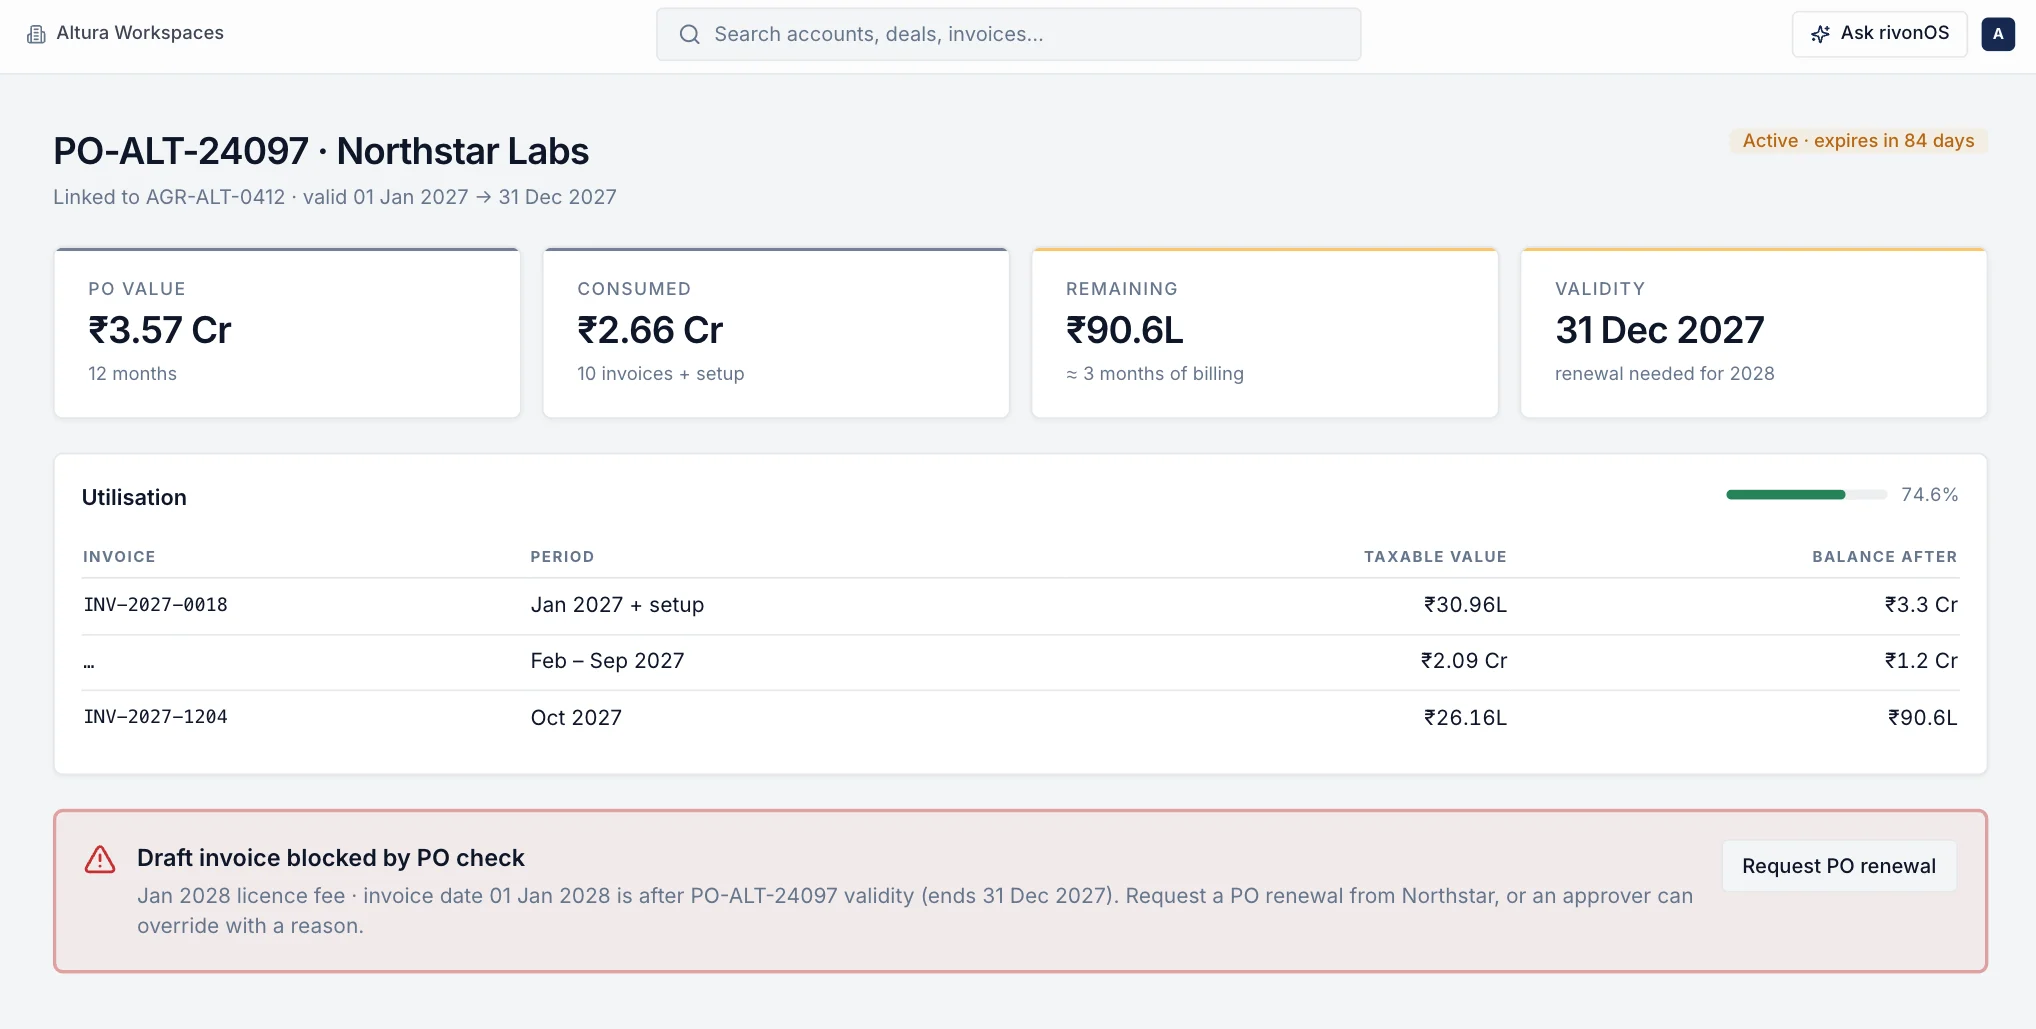
Task: Click the BALANCE AFTER column header
Action: tap(1884, 557)
